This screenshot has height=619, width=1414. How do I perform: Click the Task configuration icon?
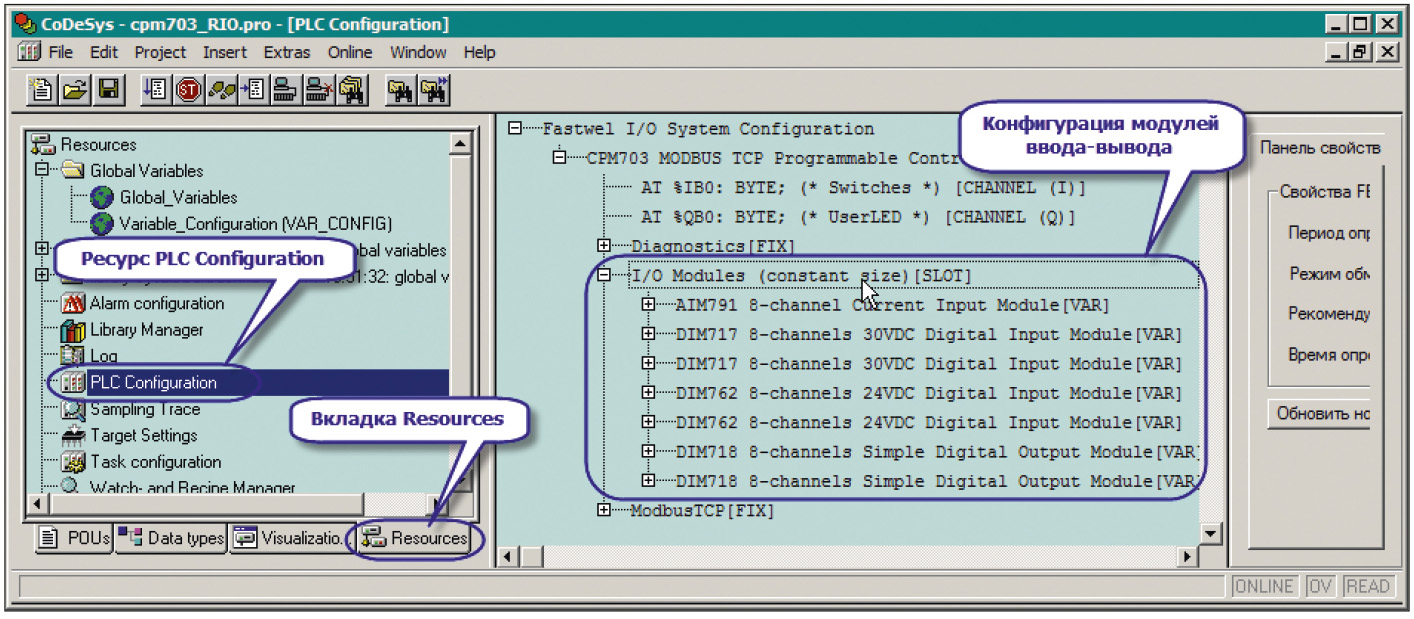click(x=73, y=462)
